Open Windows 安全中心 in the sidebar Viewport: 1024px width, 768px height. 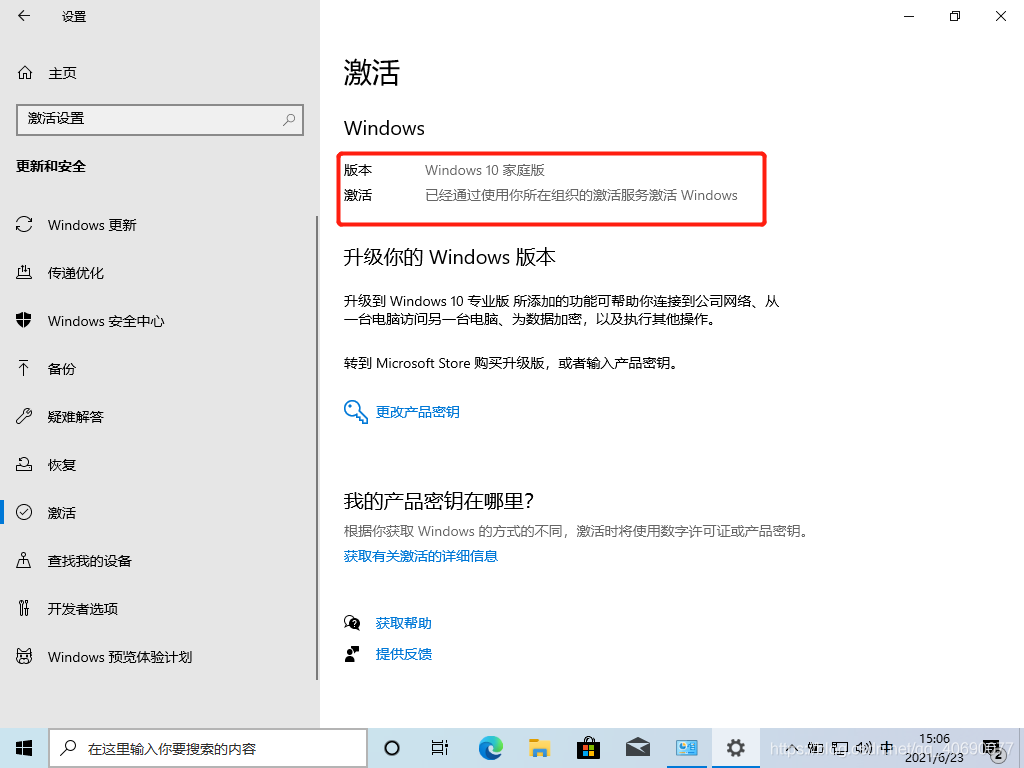coord(158,321)
